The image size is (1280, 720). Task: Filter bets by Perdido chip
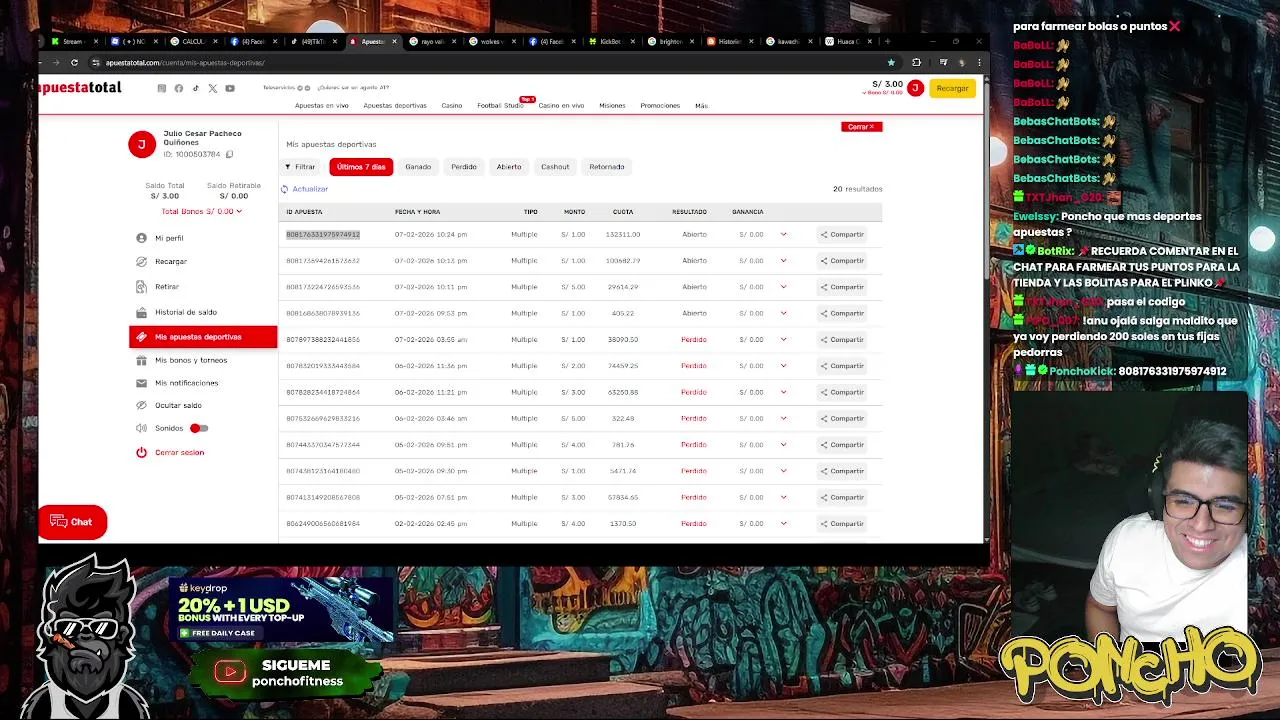click(464, 167)
